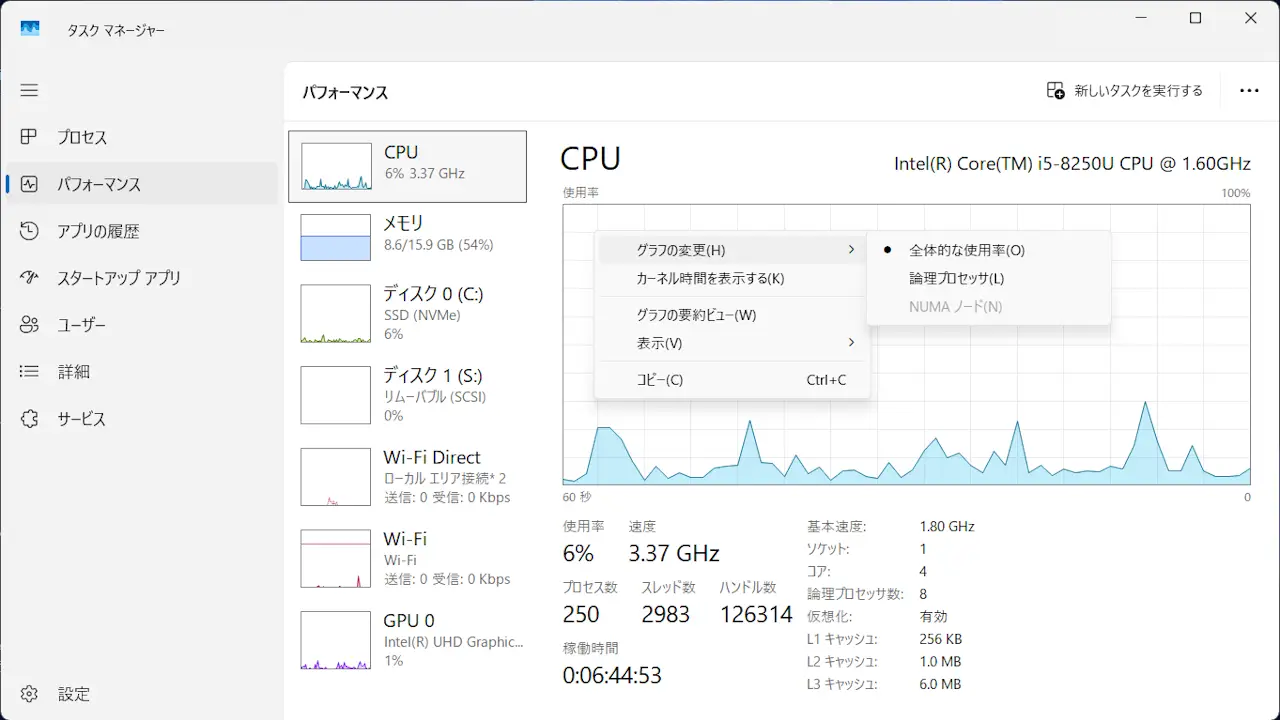Screen dimensions: 1280x720
Task: Open the three-dot more options menu
Action: [x=1249, y=91]
